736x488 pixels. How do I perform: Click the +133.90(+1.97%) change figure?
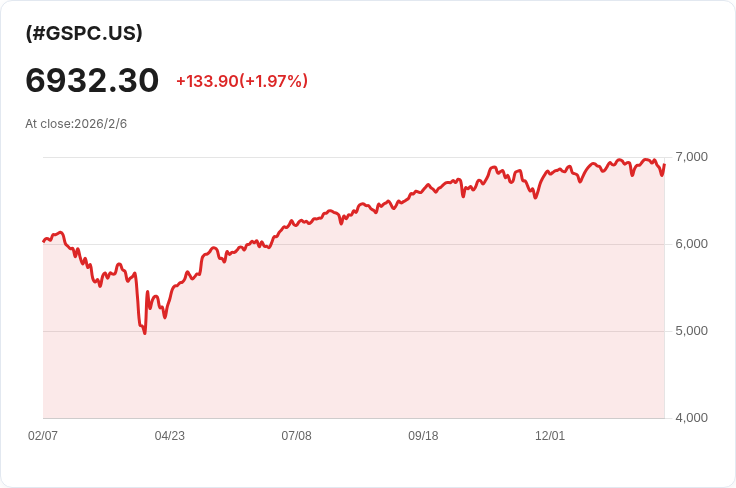(x=242, y=81)
